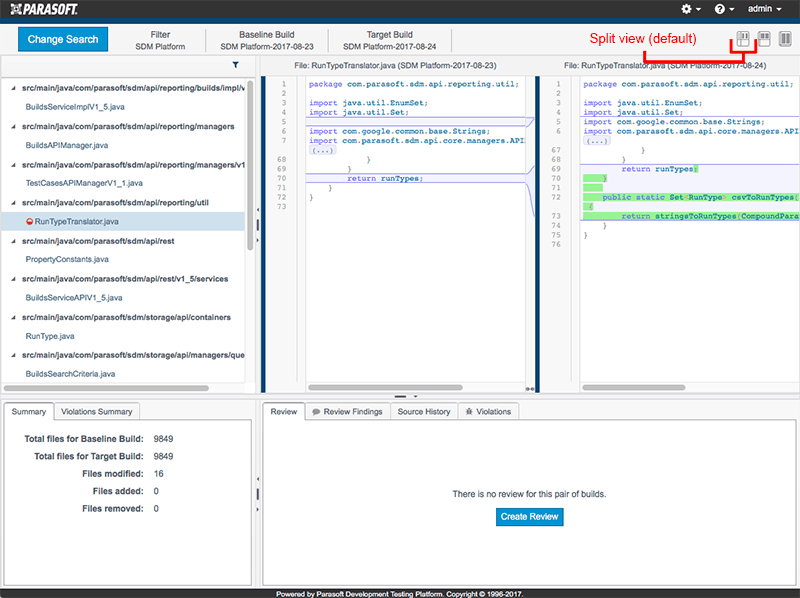Switch to the Summary tab
Screen dimensions: 800x598
coord(29,411)
